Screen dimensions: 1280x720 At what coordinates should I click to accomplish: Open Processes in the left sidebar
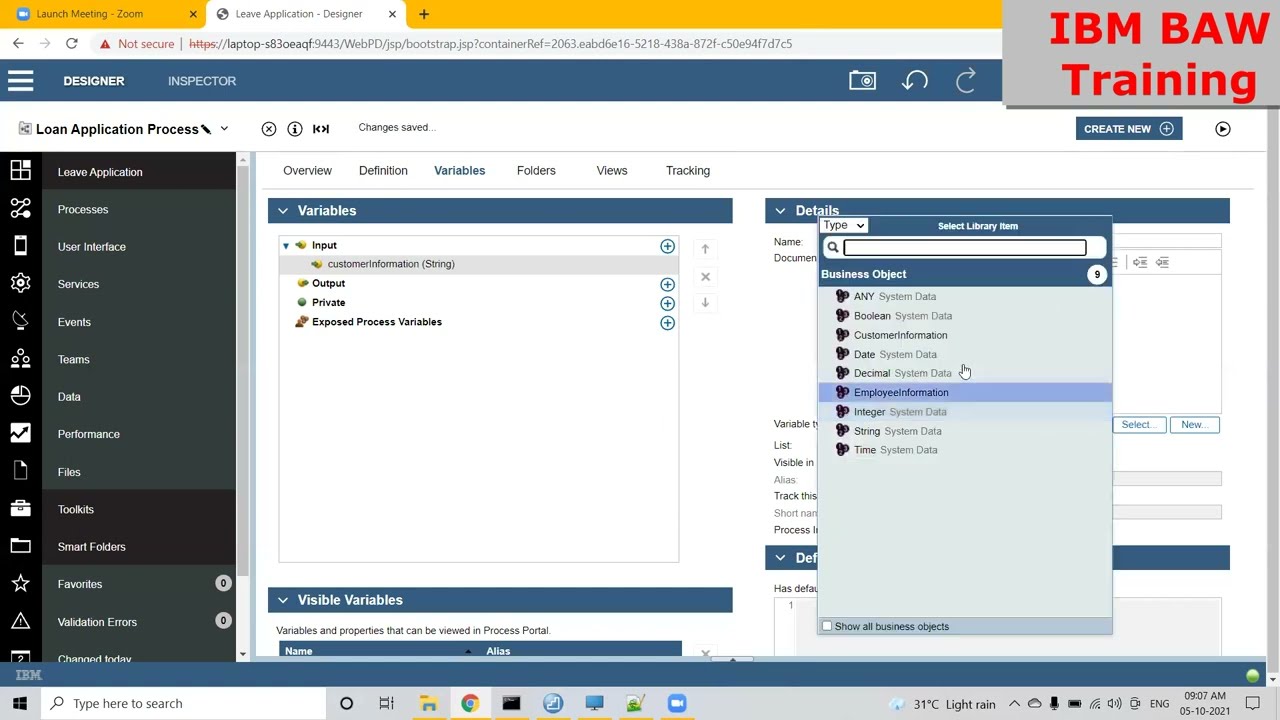pyautogui.click(x=83, y=209)
